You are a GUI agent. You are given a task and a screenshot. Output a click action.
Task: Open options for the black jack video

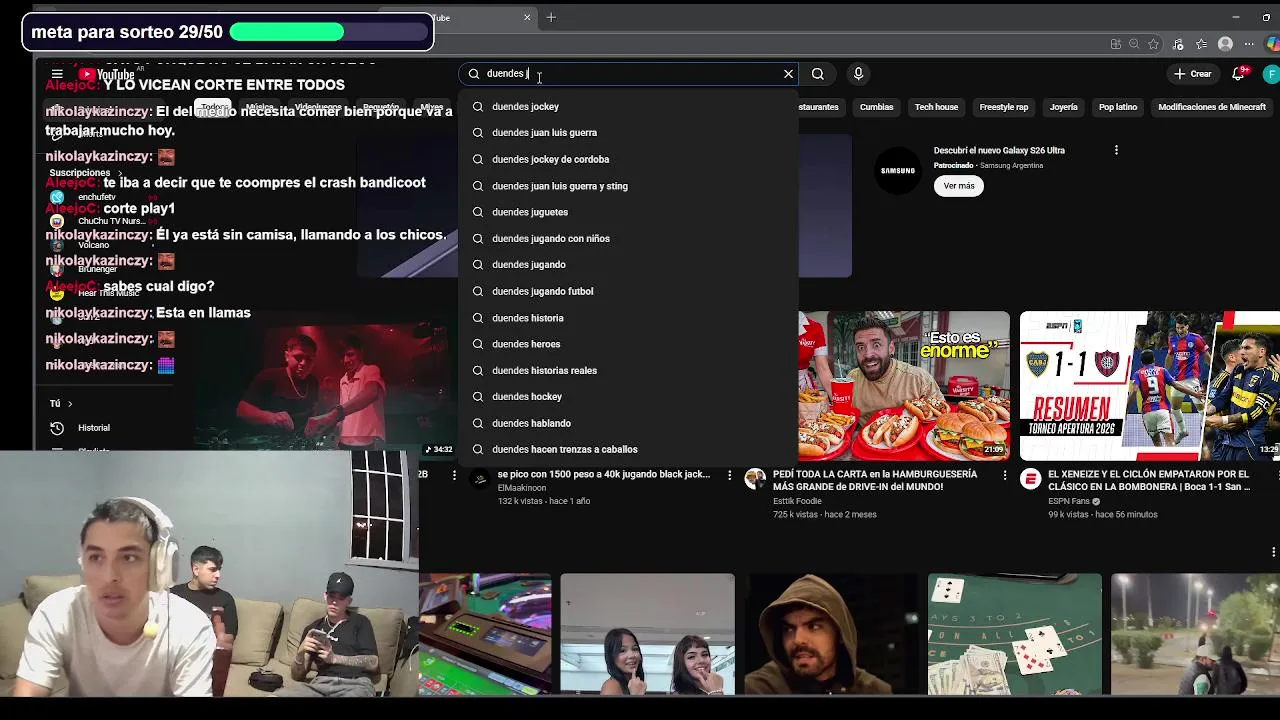(x=730, y=475)
